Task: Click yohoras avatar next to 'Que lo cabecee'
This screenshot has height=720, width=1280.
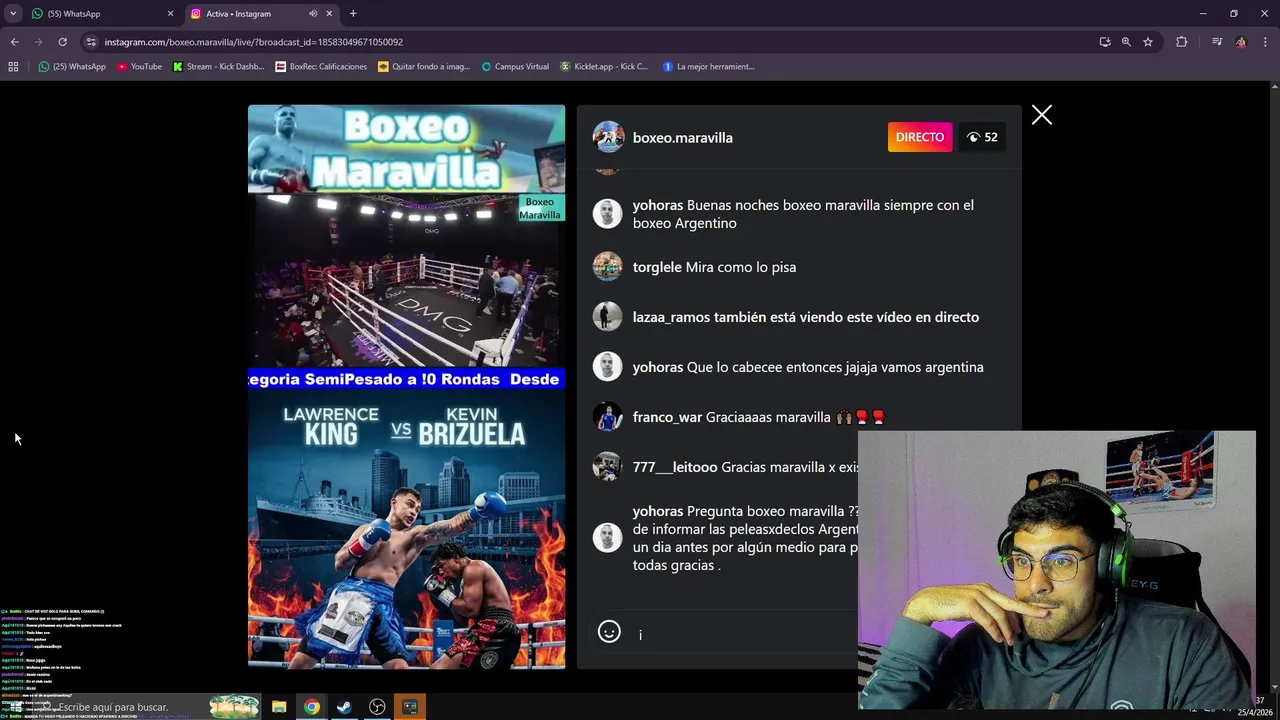Action: [607, 366]
